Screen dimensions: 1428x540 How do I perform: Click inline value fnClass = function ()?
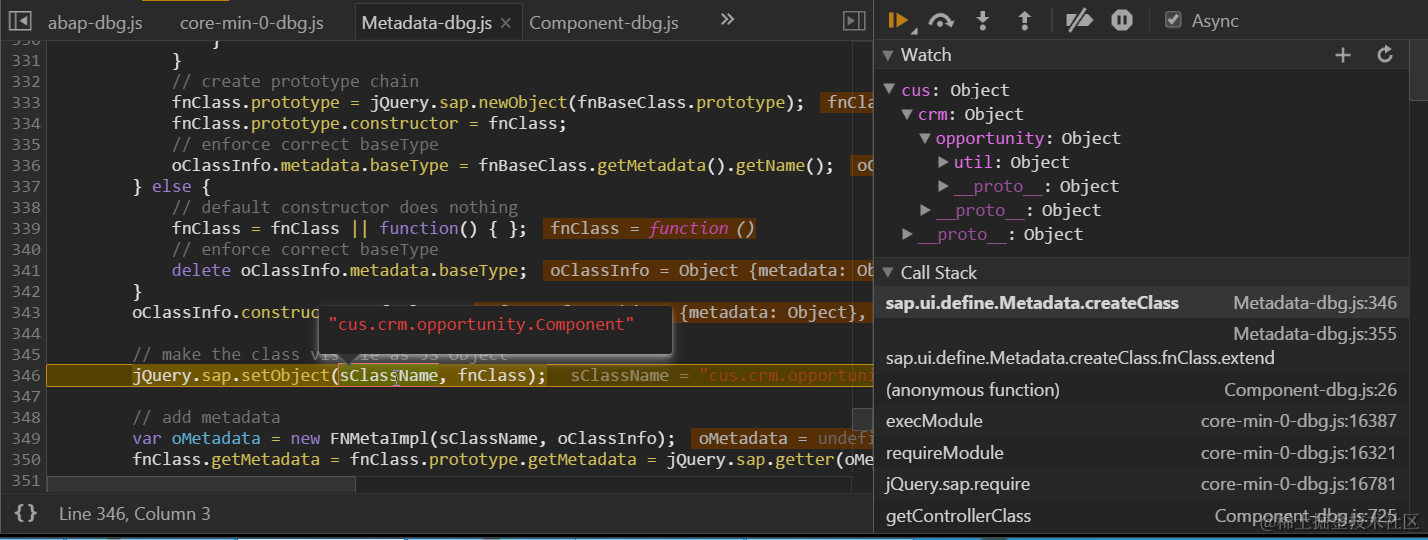tap(652, 228)
